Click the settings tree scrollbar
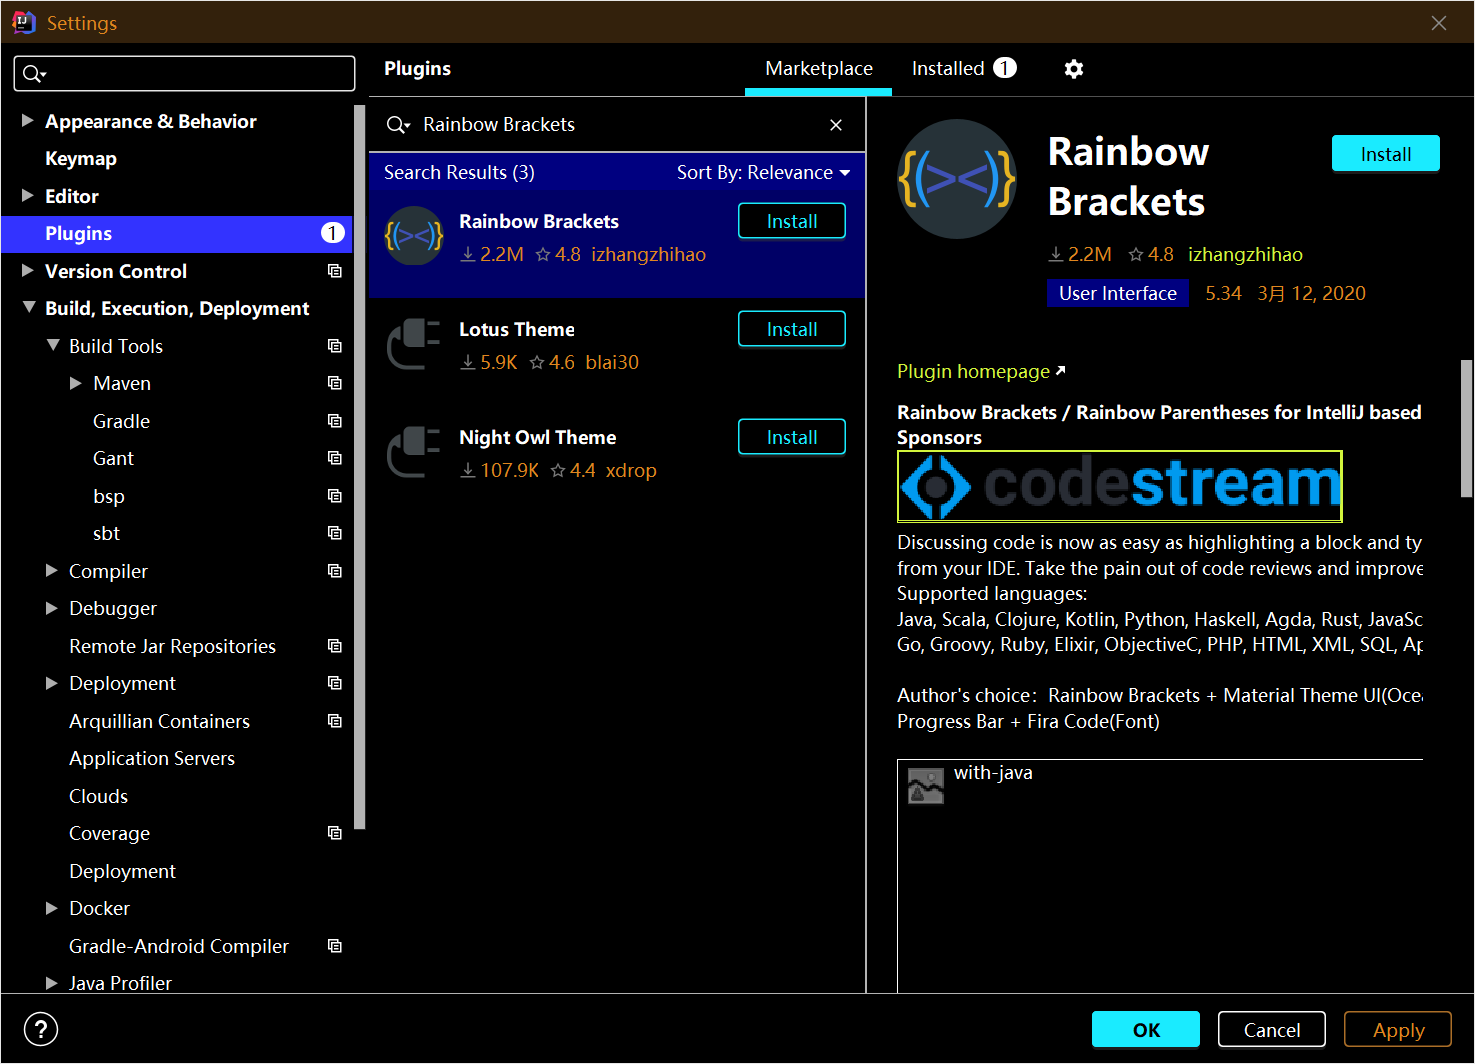The width and height of the screenshot is (1475, 1064). (x=359, y=466)
